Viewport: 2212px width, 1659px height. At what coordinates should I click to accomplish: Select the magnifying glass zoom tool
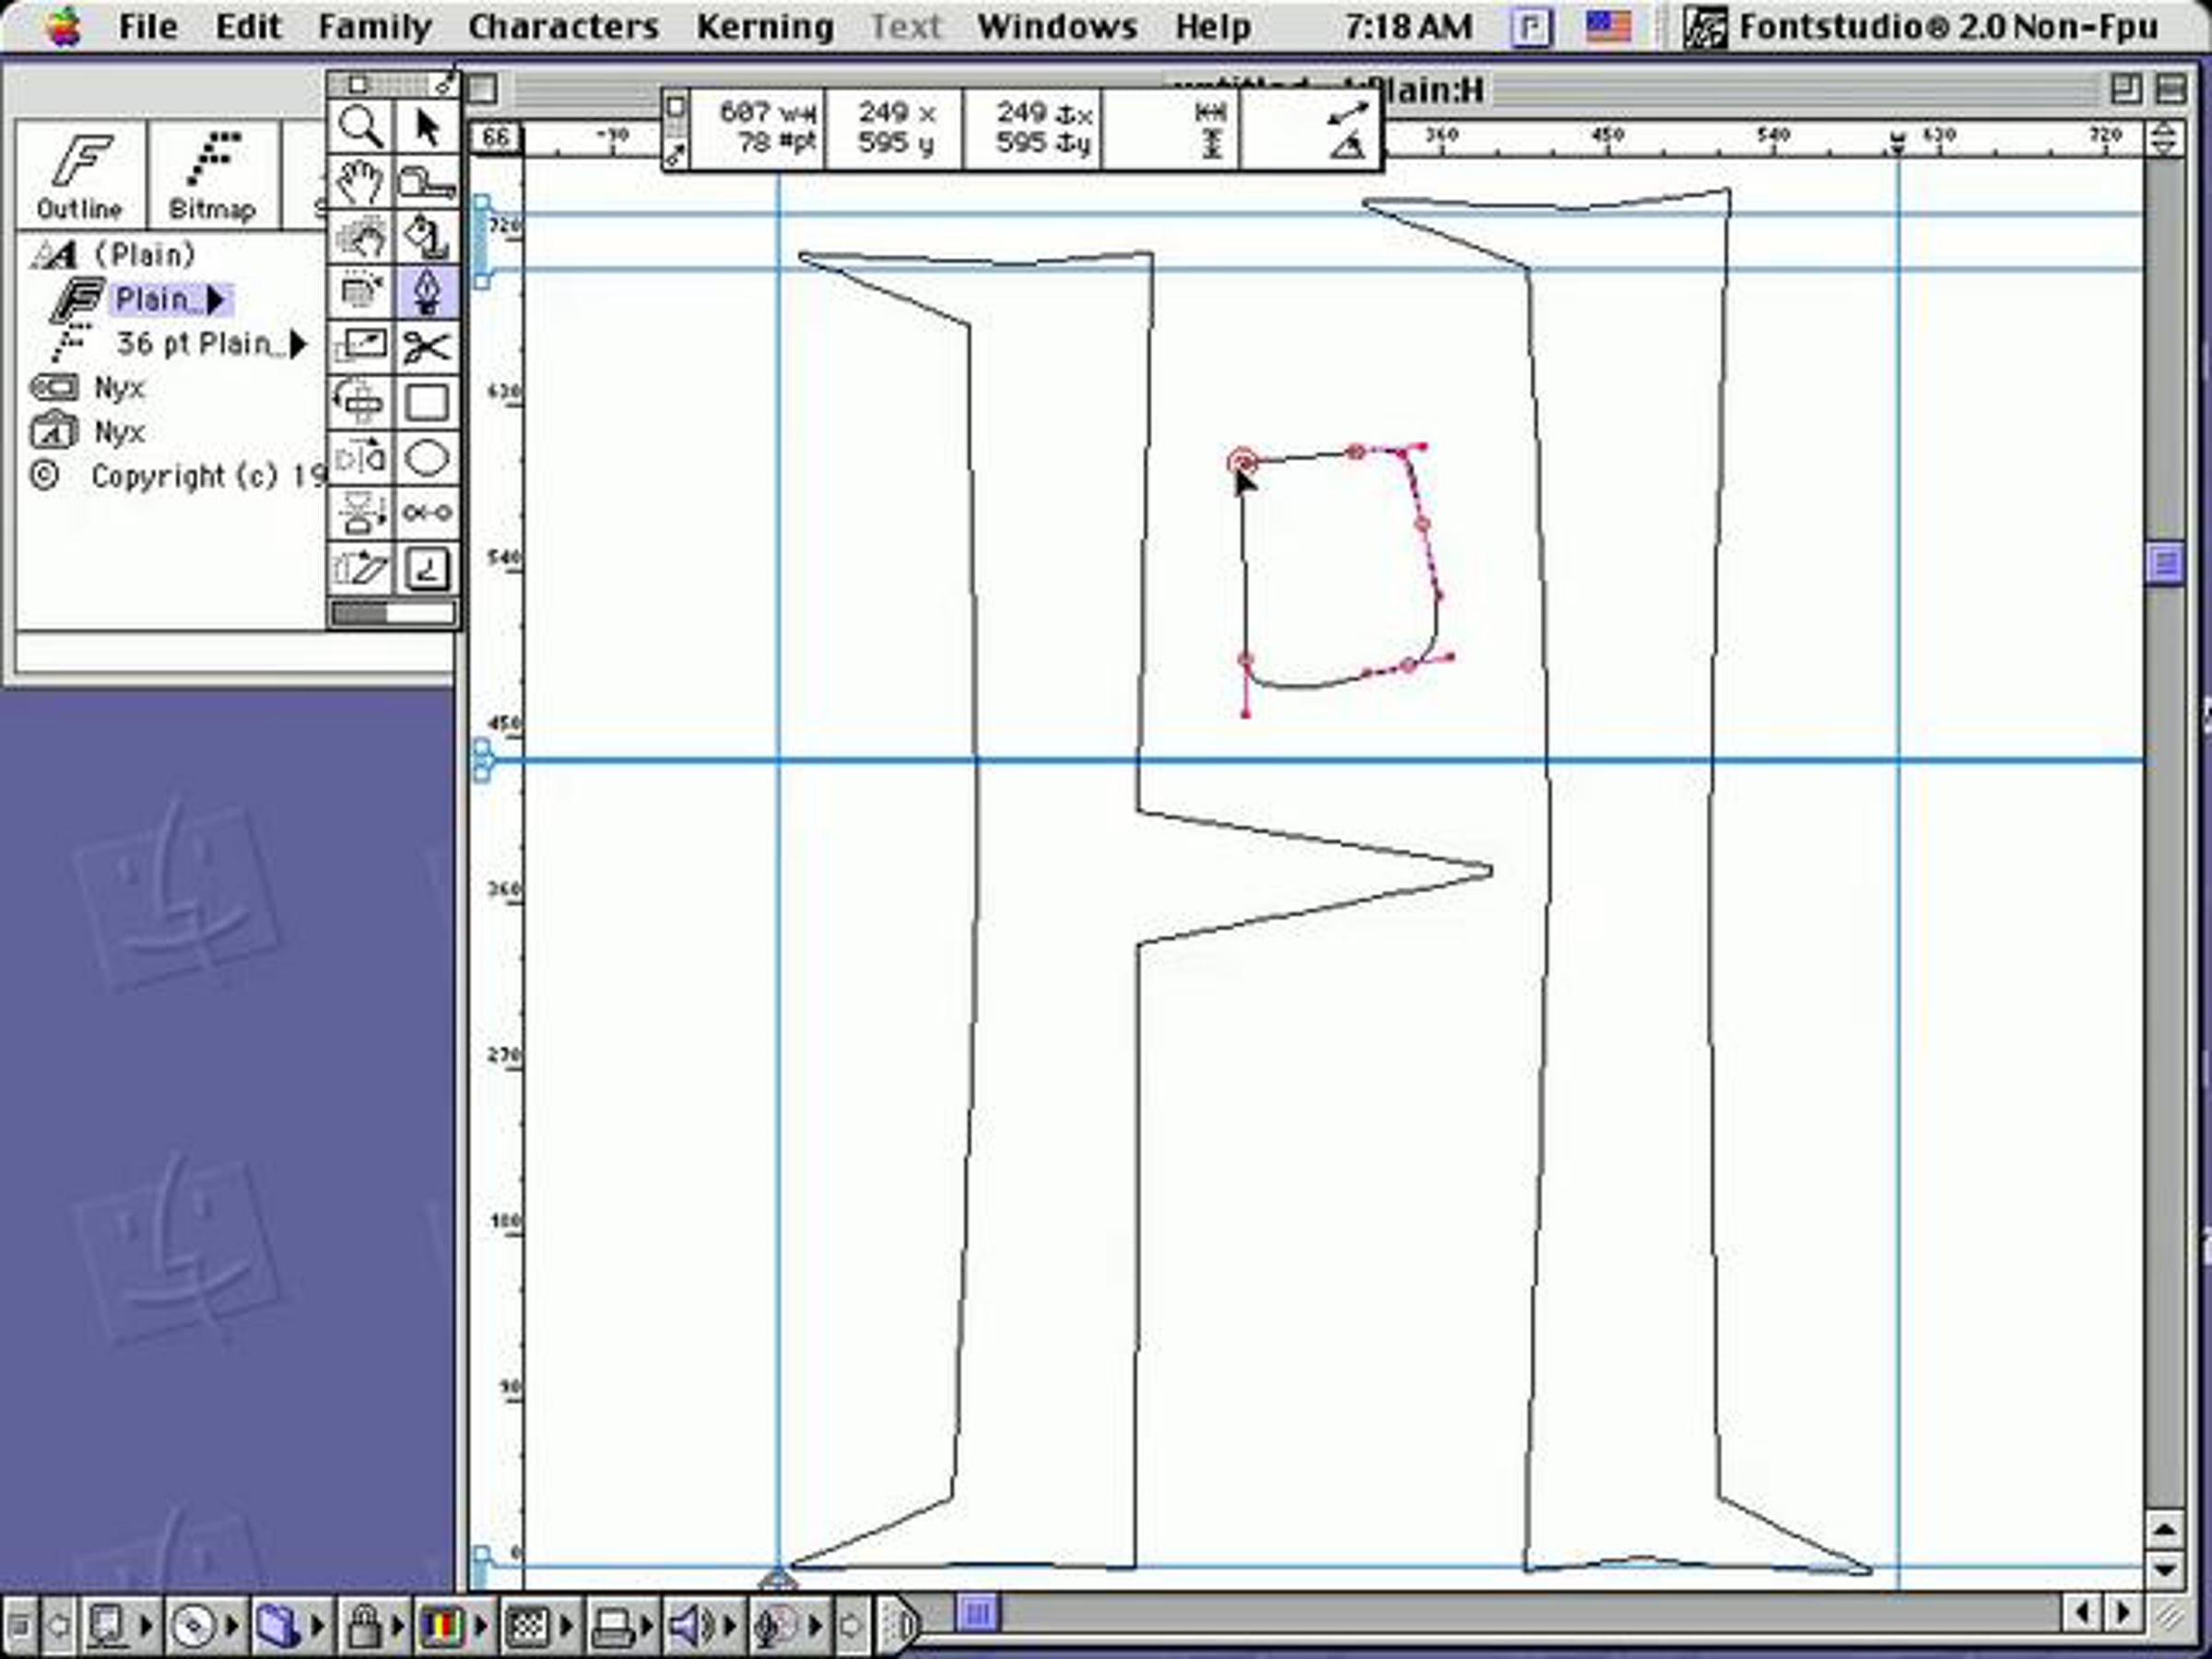tap(360, 127)
